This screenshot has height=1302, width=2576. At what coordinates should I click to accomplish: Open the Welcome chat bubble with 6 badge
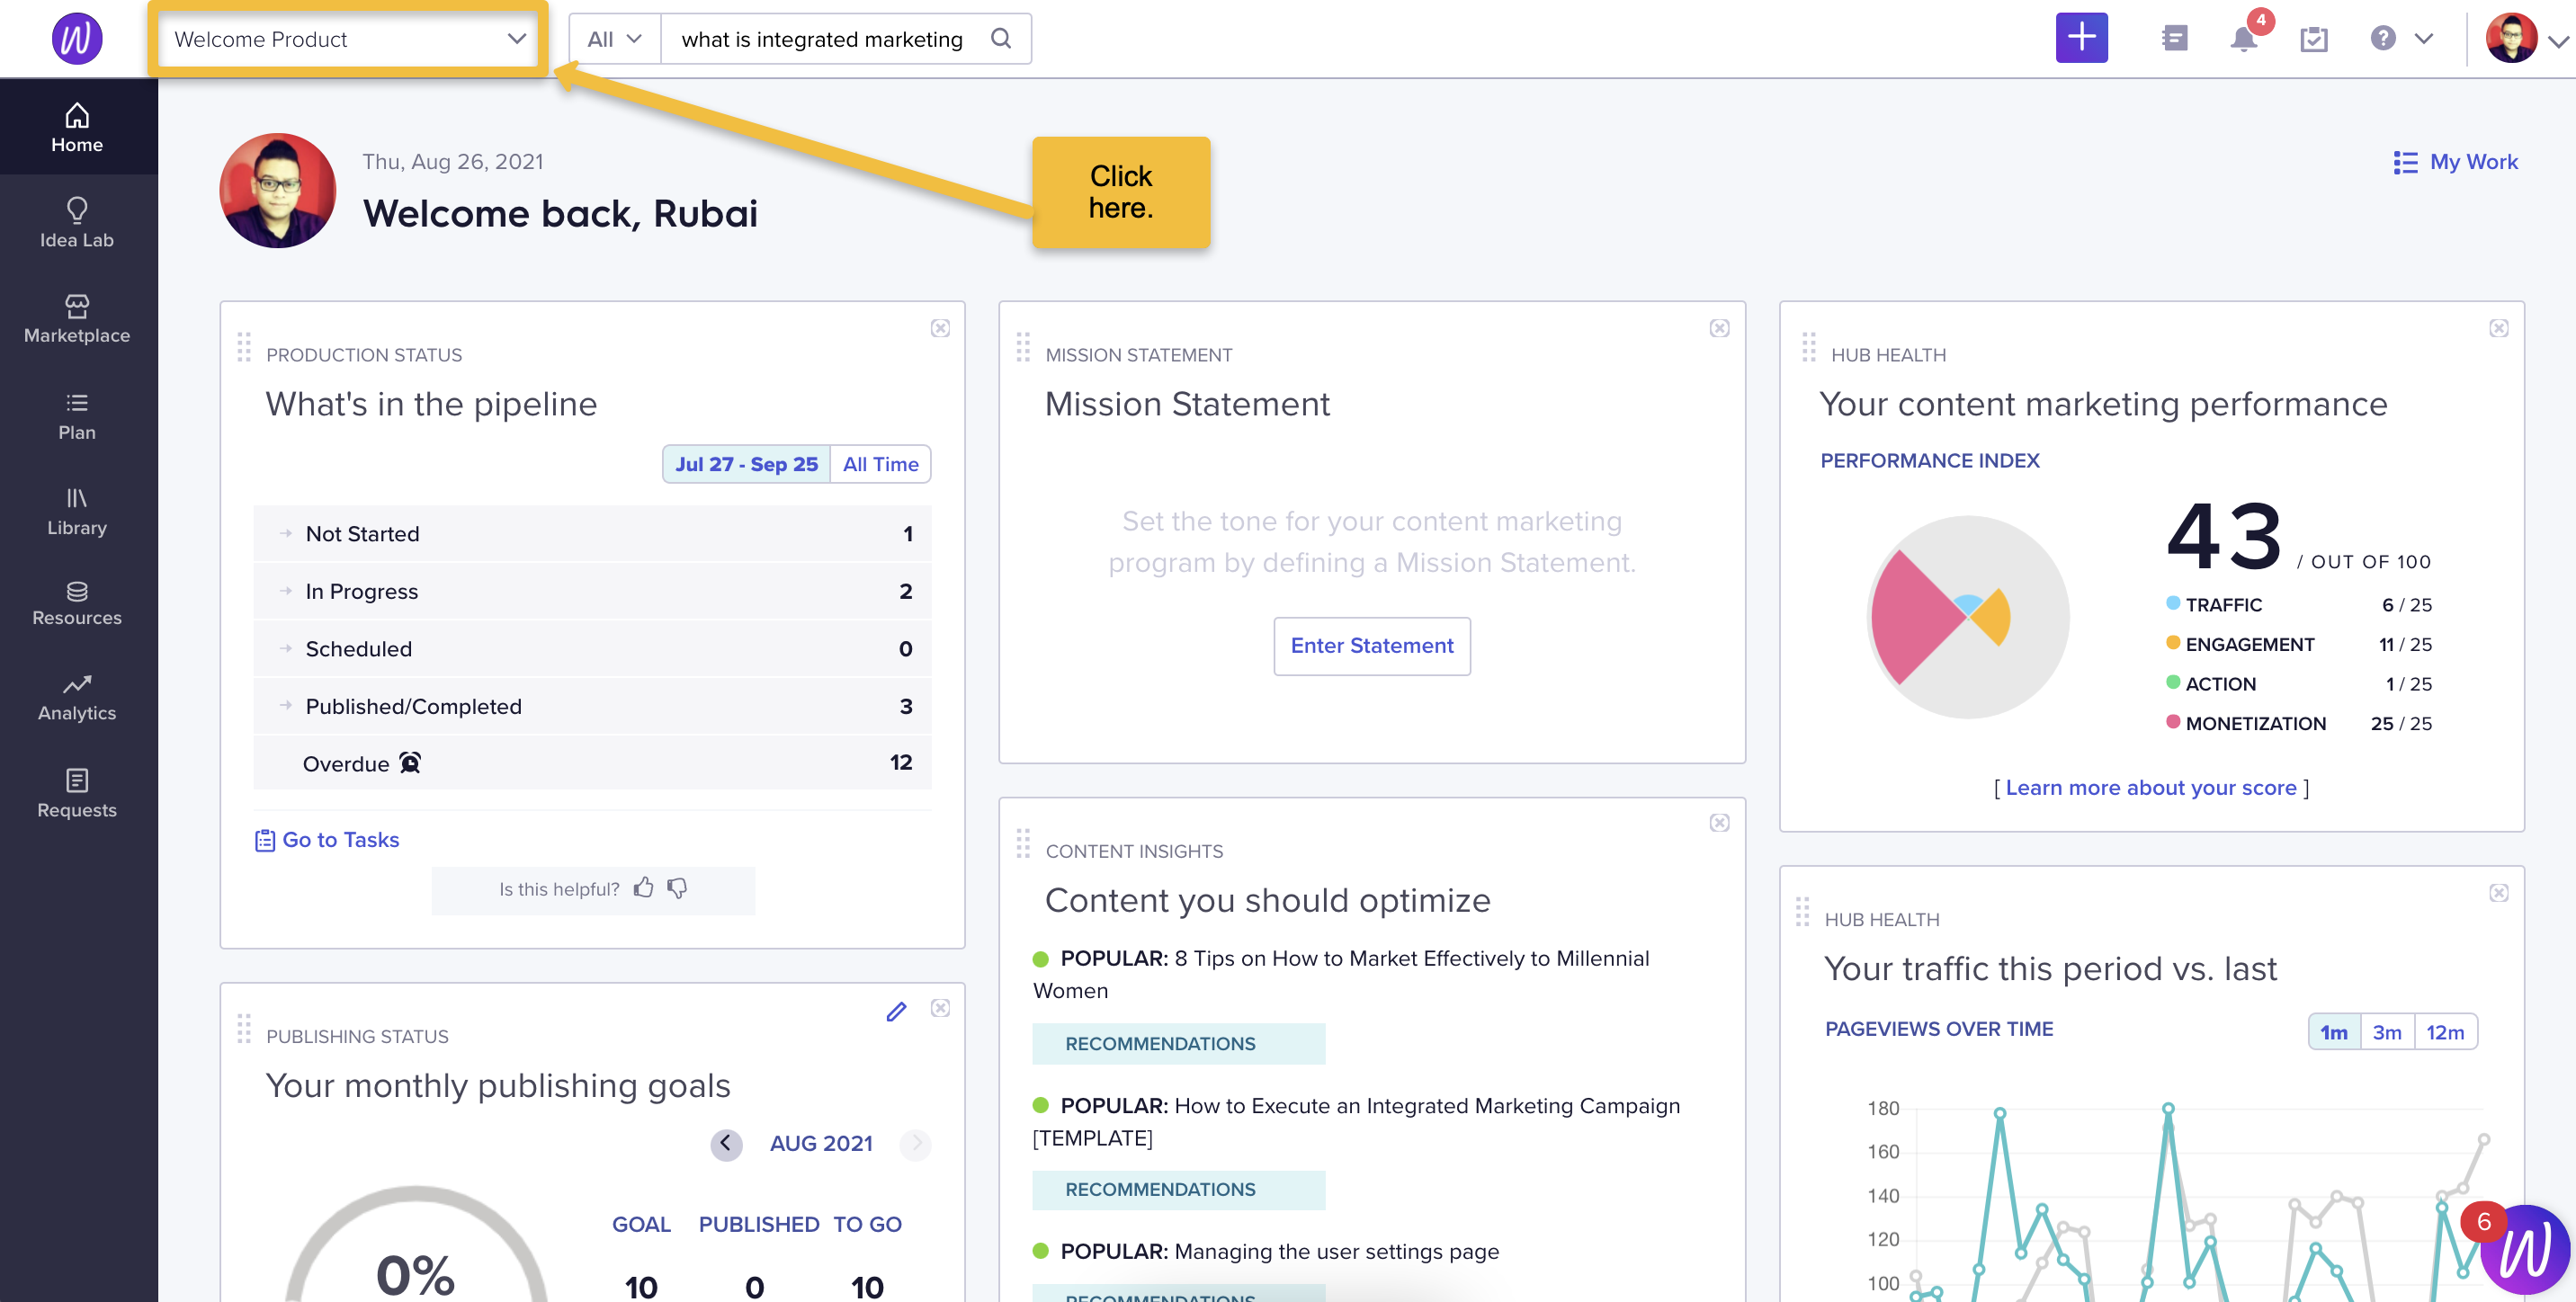coord(2524,1249)
